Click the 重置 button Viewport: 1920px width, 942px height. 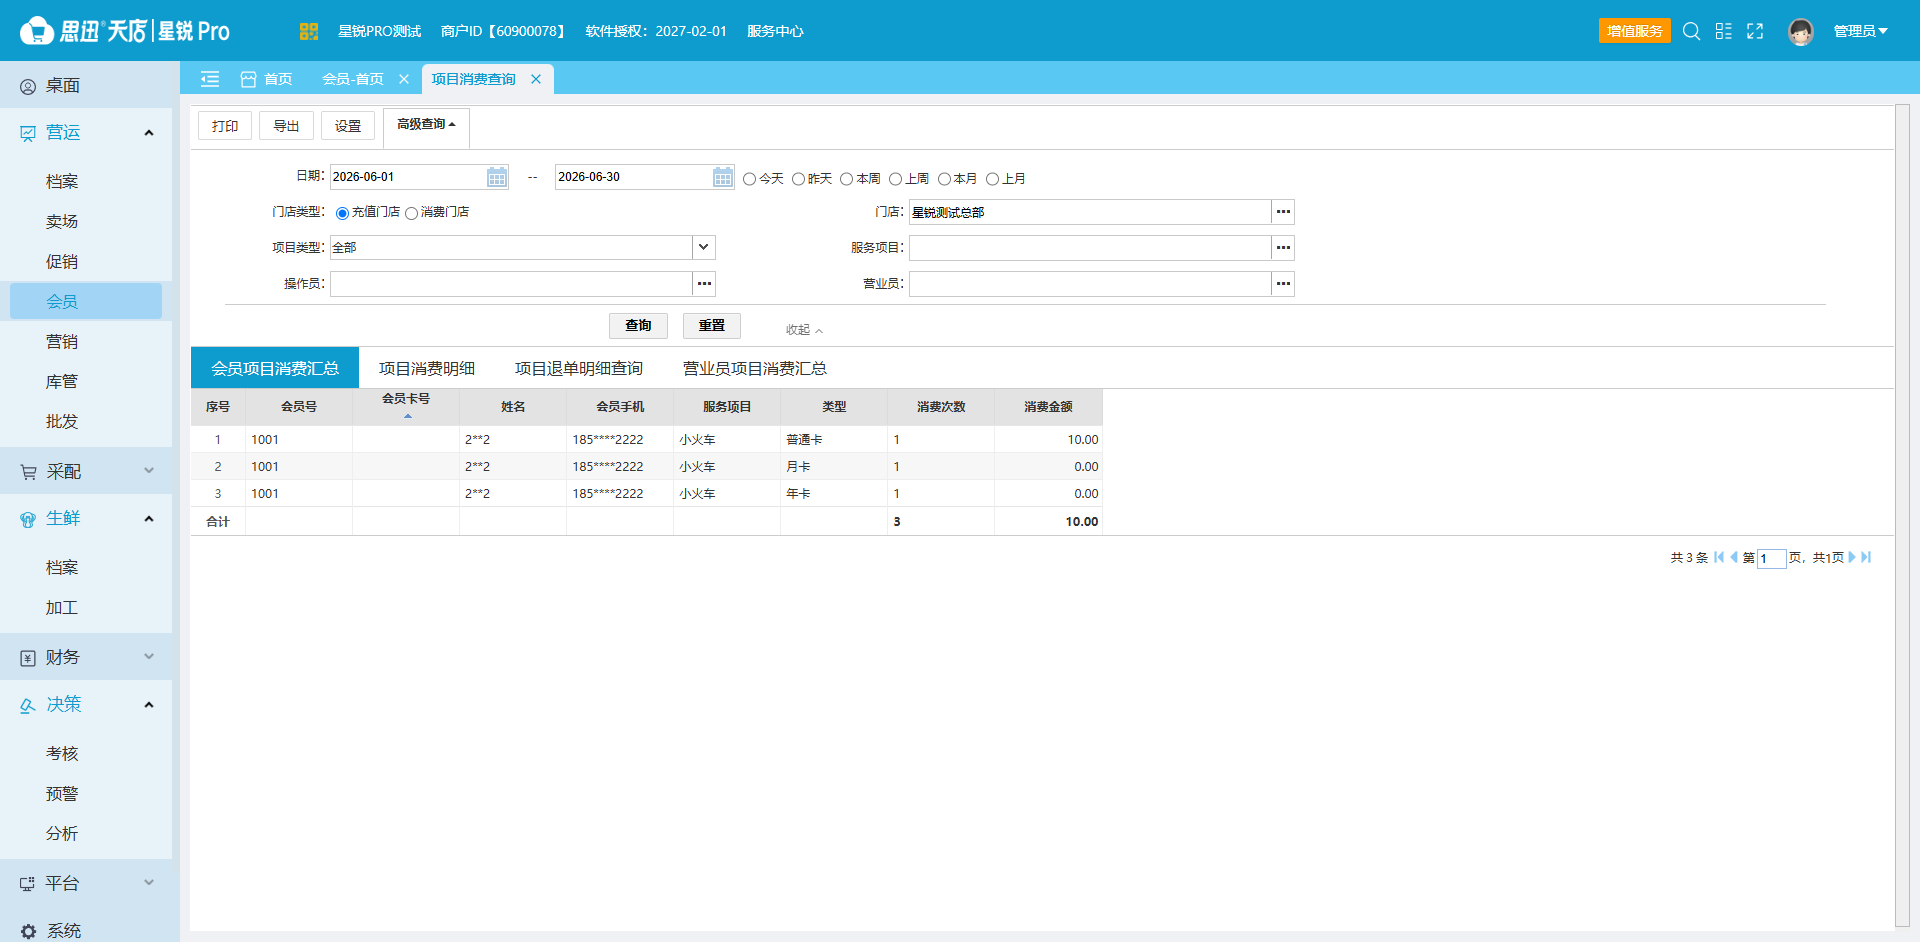(x=712, y=326)
